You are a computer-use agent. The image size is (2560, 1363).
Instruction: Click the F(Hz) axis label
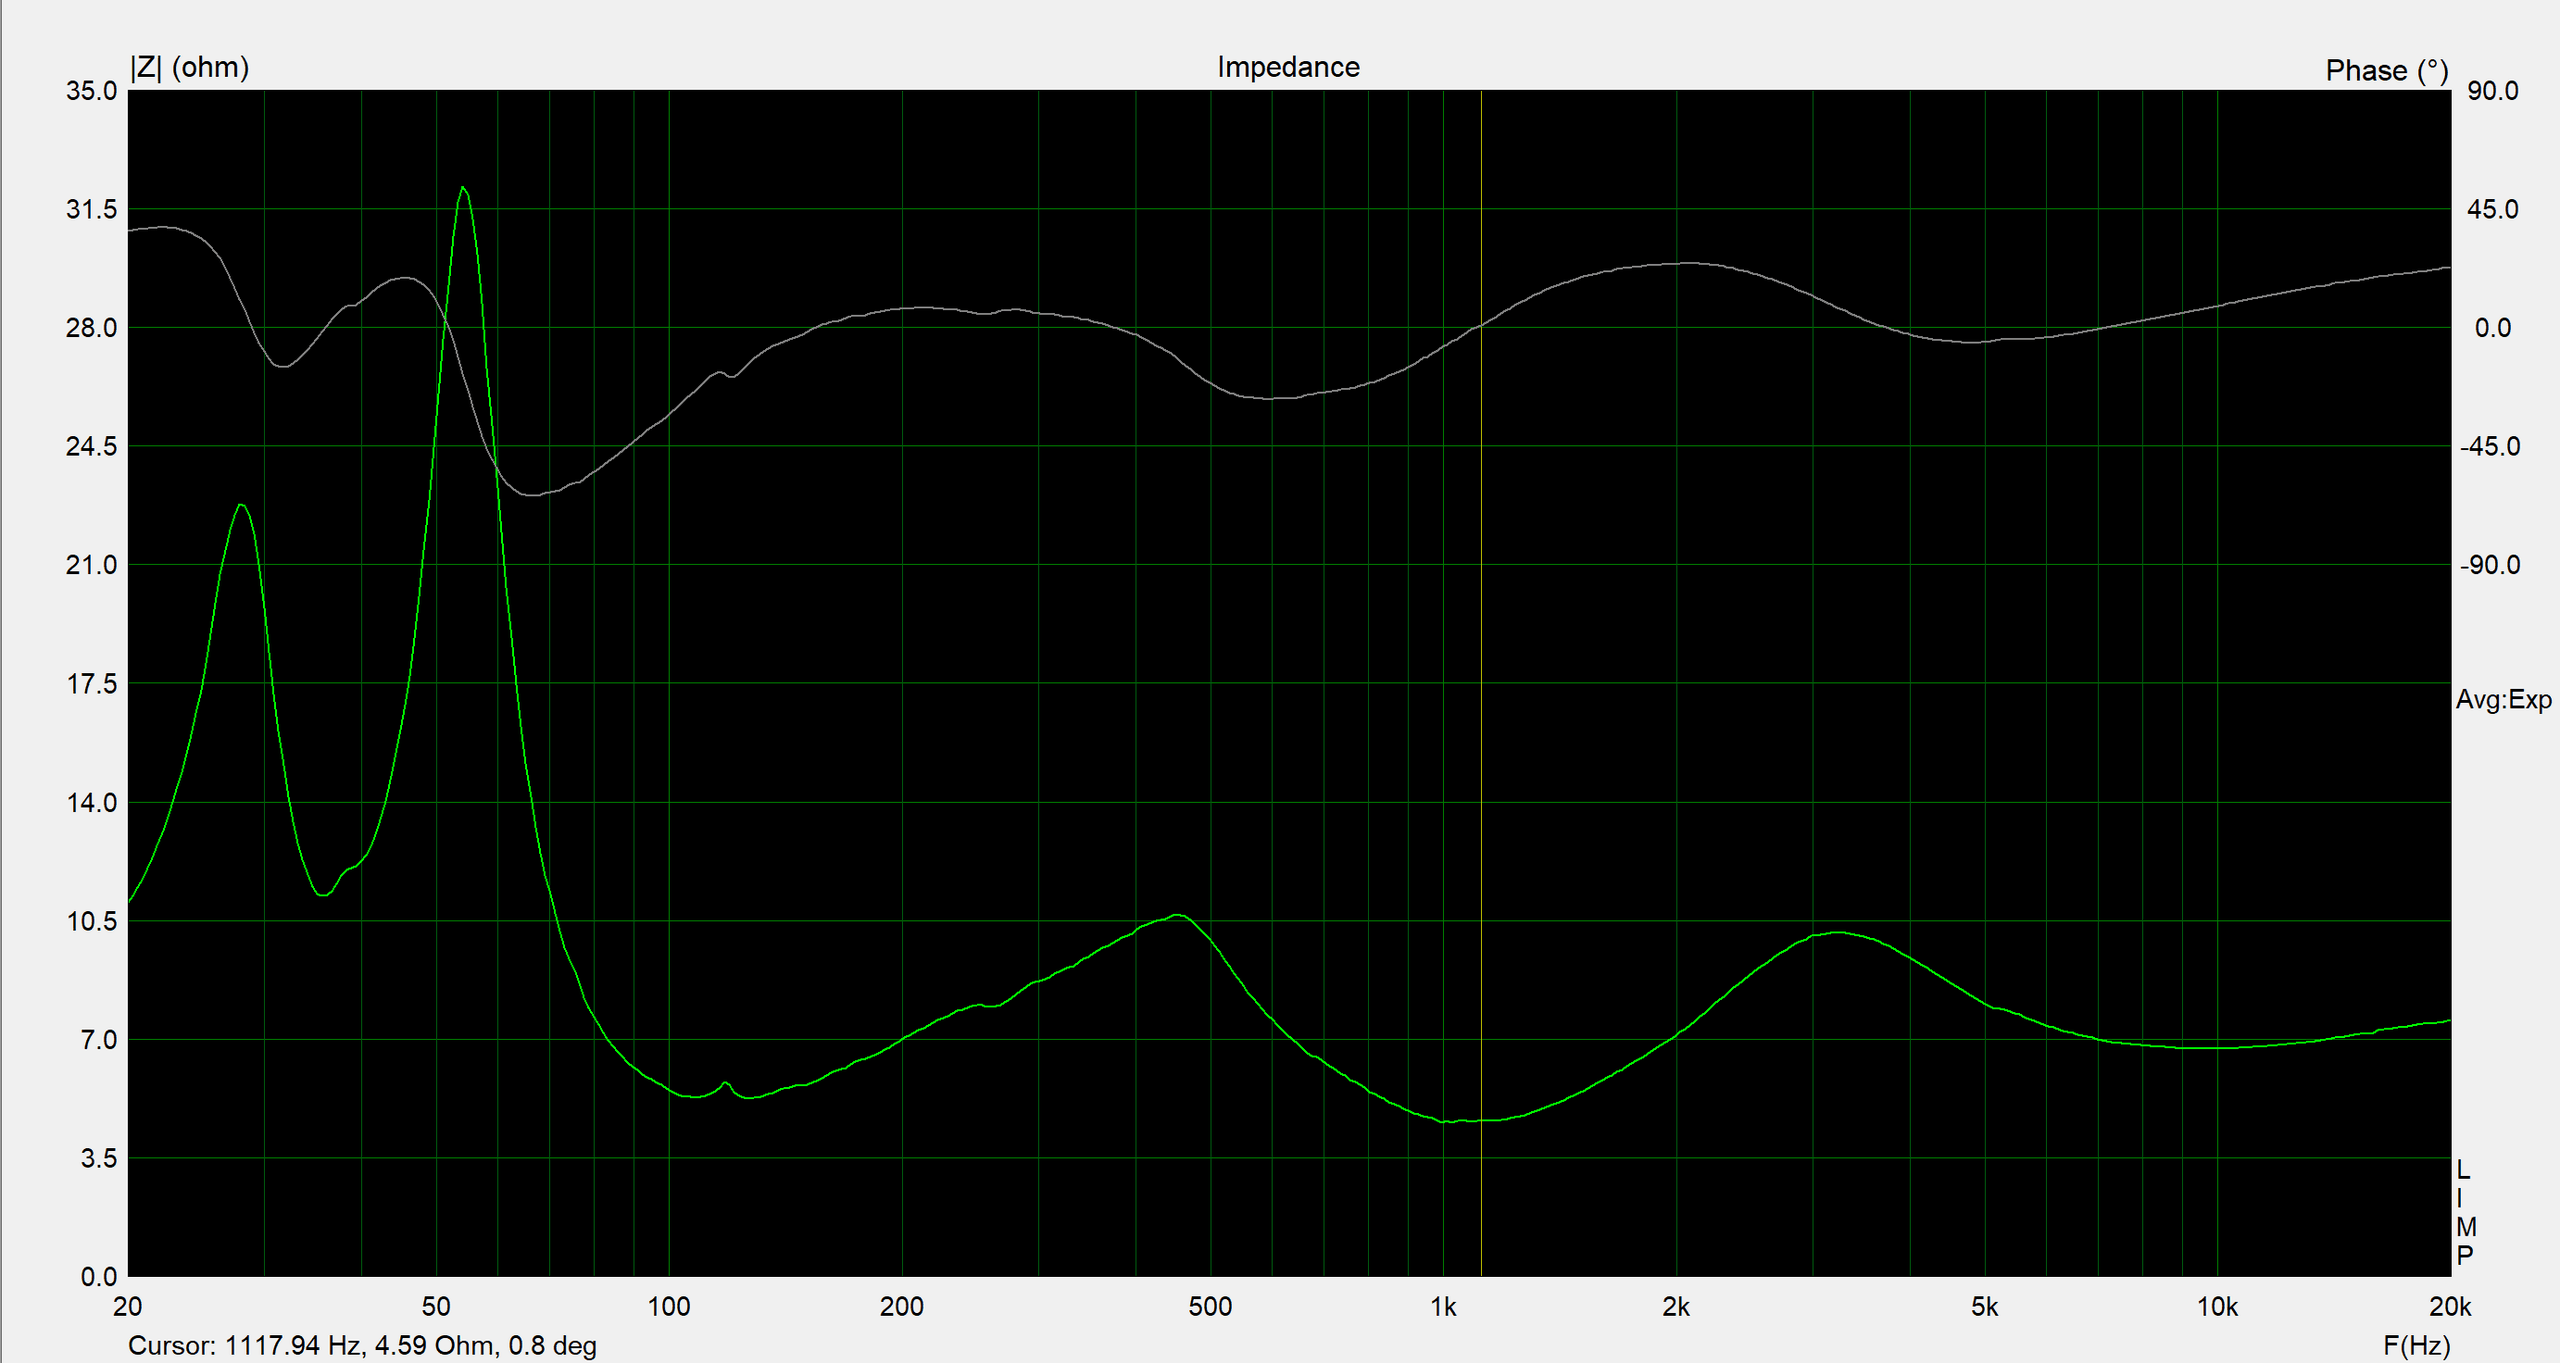pos(2416,1345)
